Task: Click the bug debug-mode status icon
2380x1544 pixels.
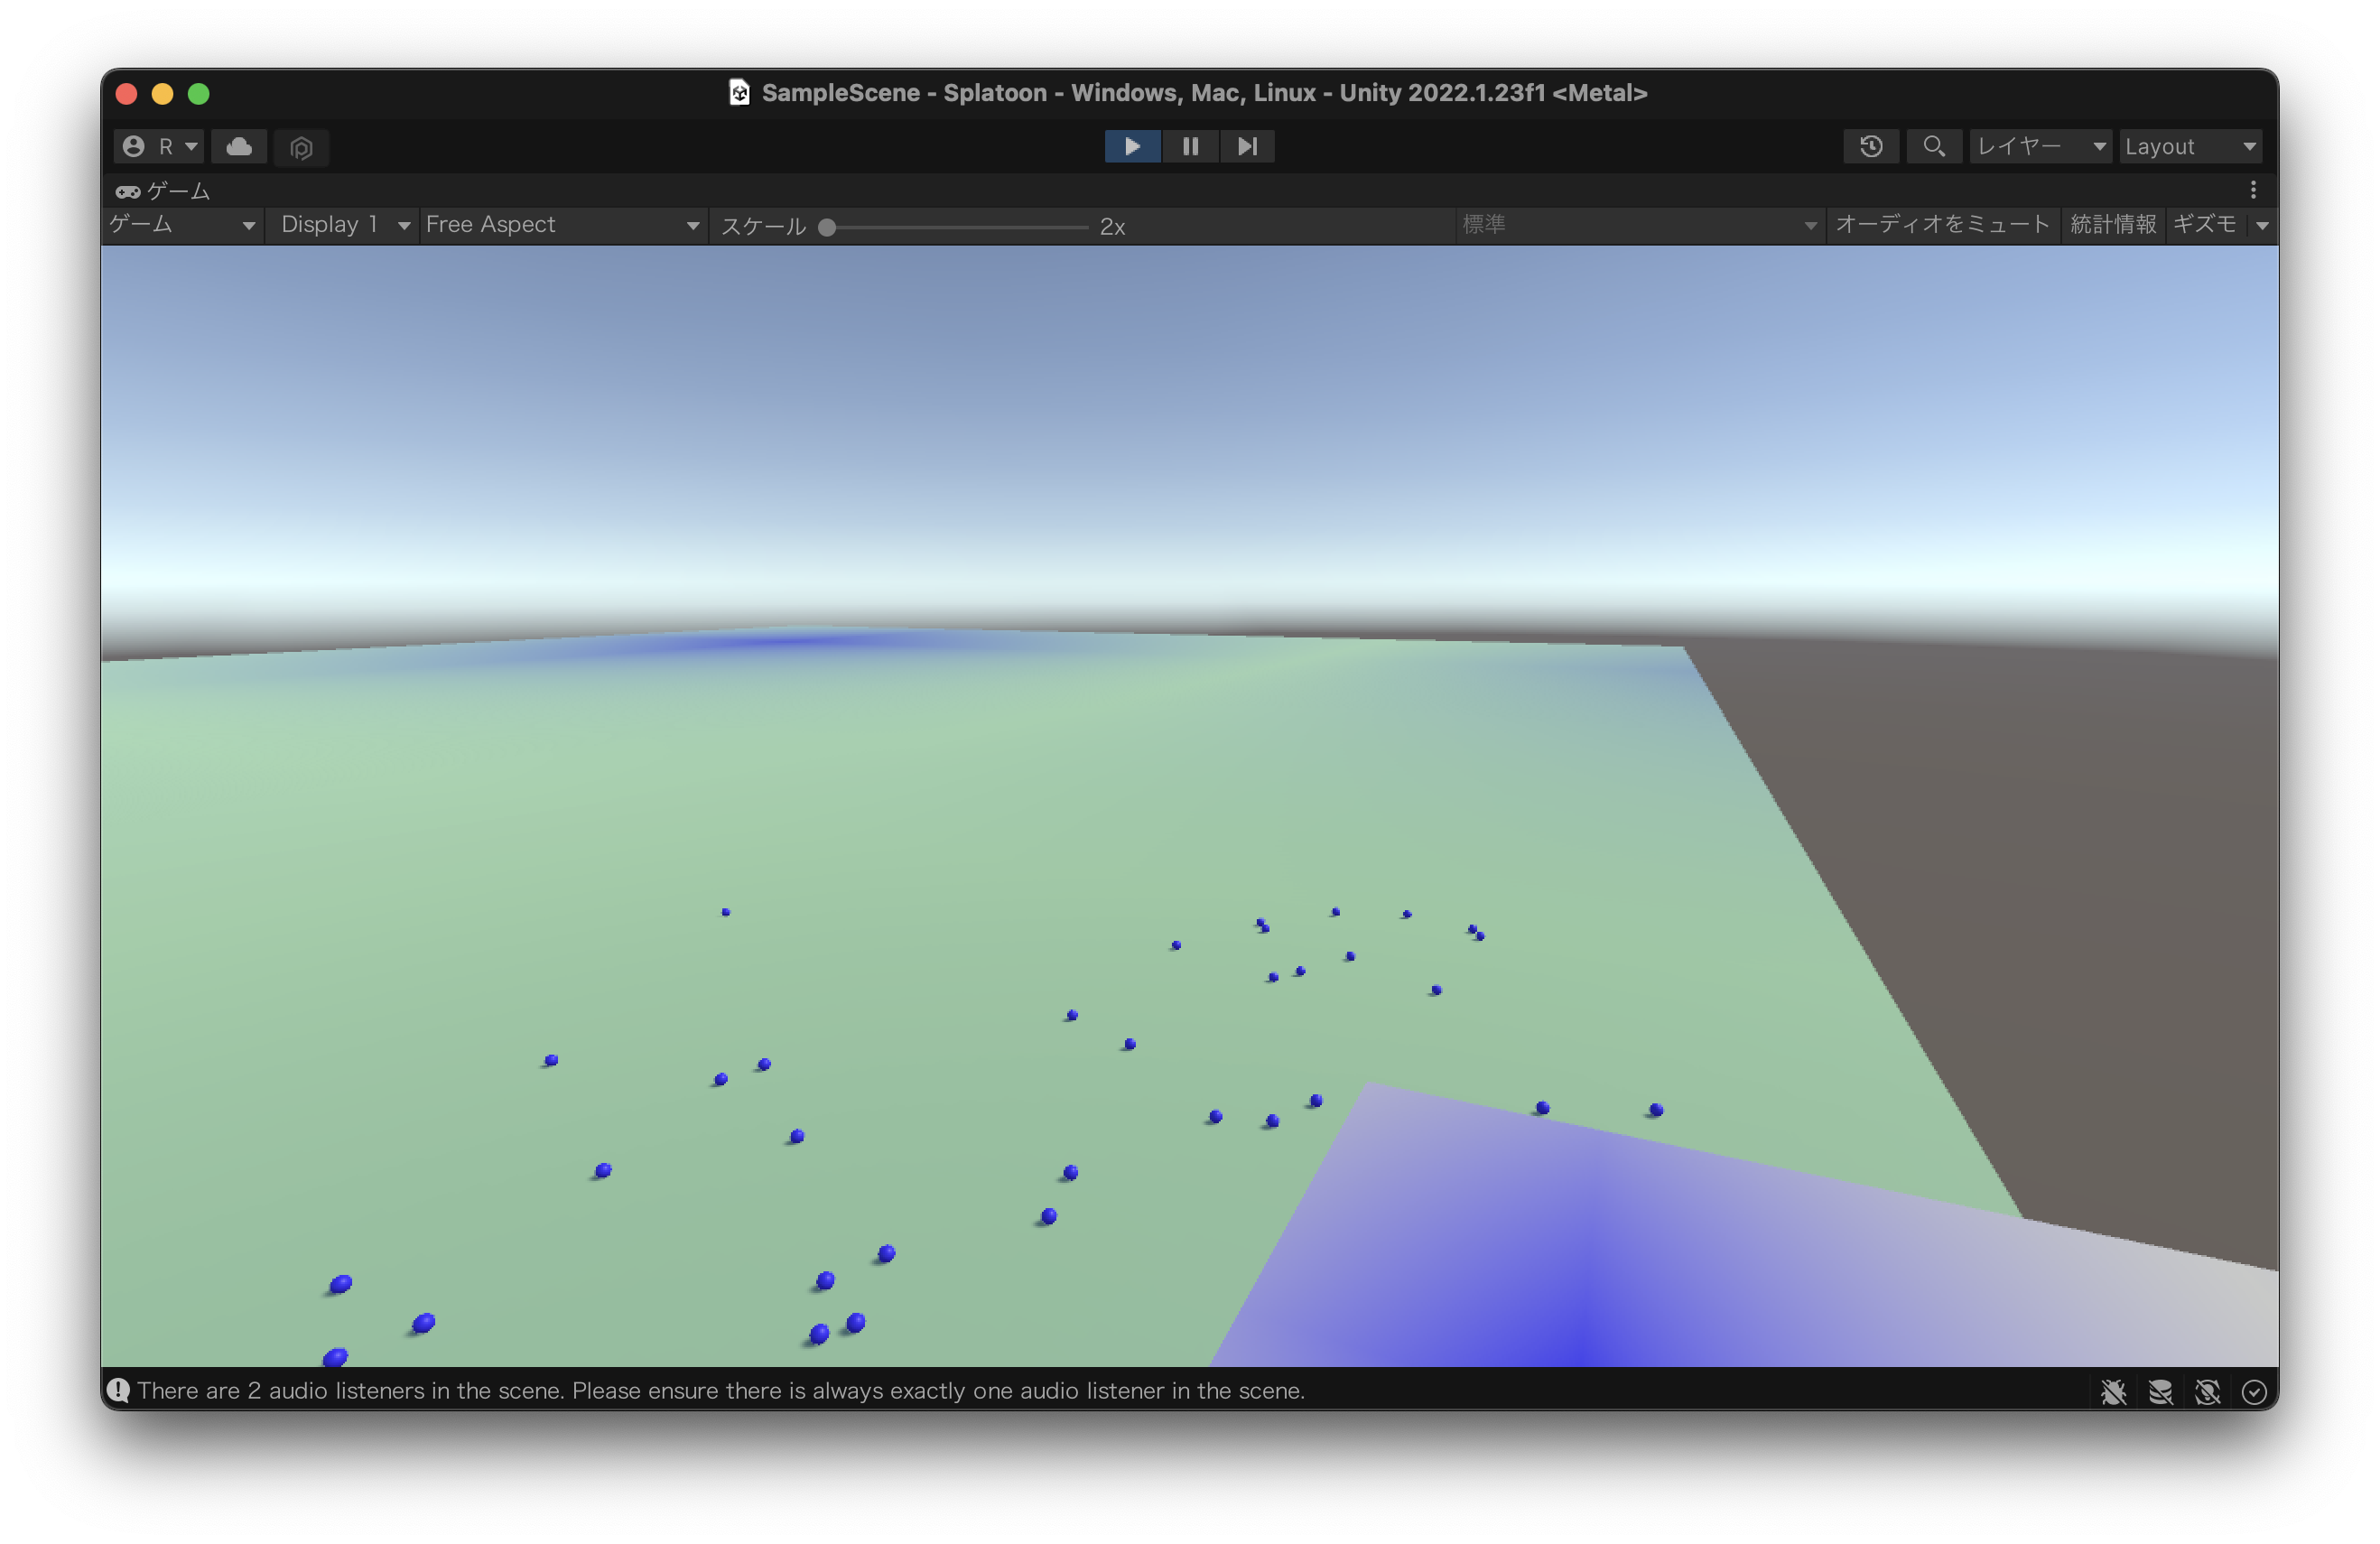Action: [x=2113, y=1391]
